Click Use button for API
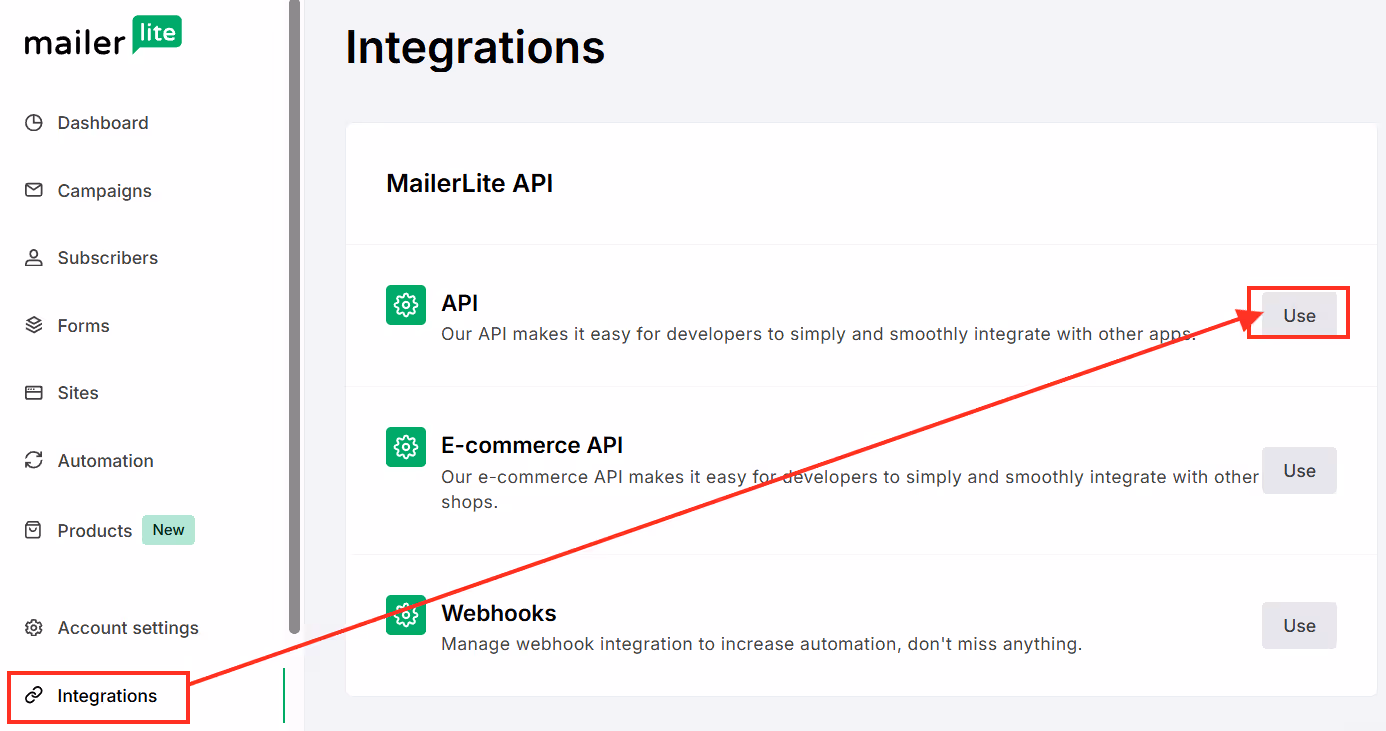 click(1299, 315)
